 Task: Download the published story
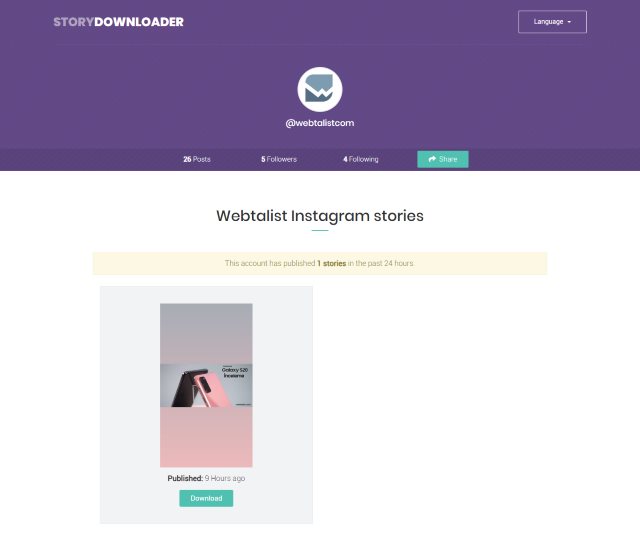(206, 498)
